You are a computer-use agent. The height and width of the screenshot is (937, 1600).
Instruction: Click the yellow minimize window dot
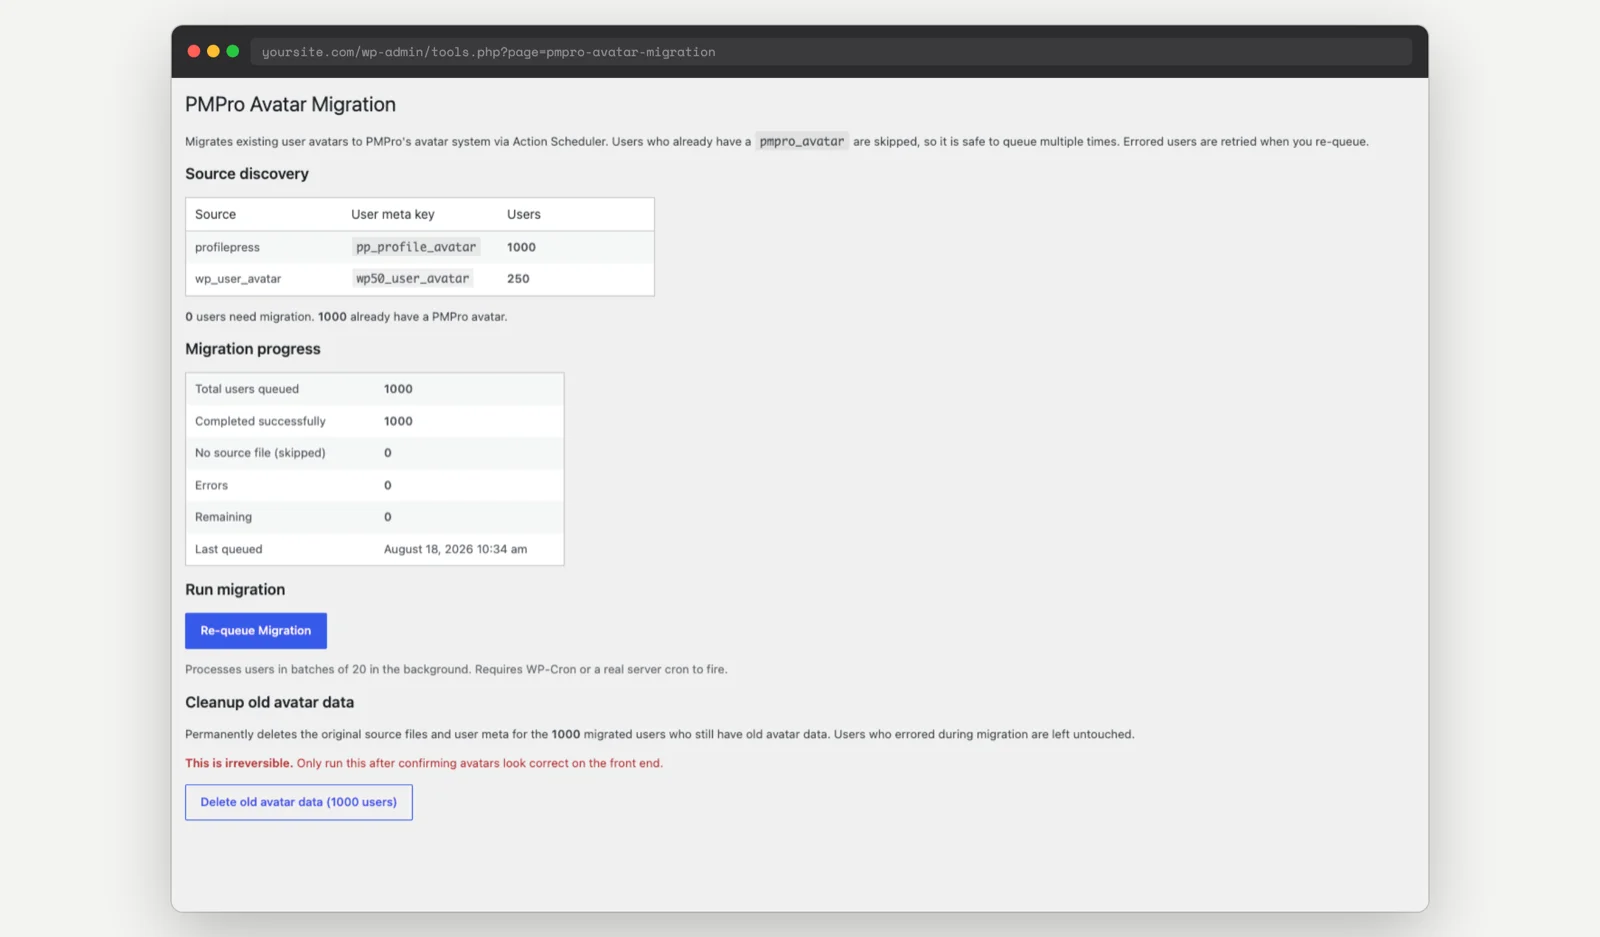coord(213,51)
